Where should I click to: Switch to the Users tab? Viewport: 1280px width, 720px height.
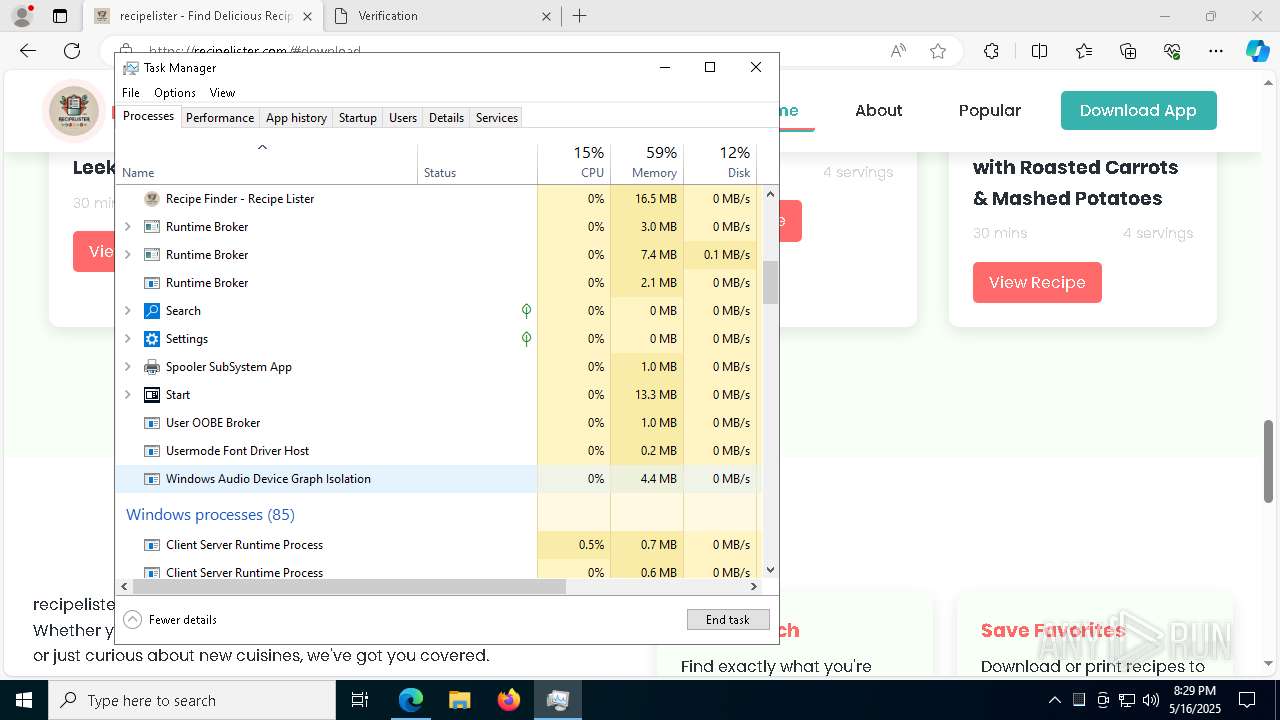pyautogui.click(x=403, y=118)
